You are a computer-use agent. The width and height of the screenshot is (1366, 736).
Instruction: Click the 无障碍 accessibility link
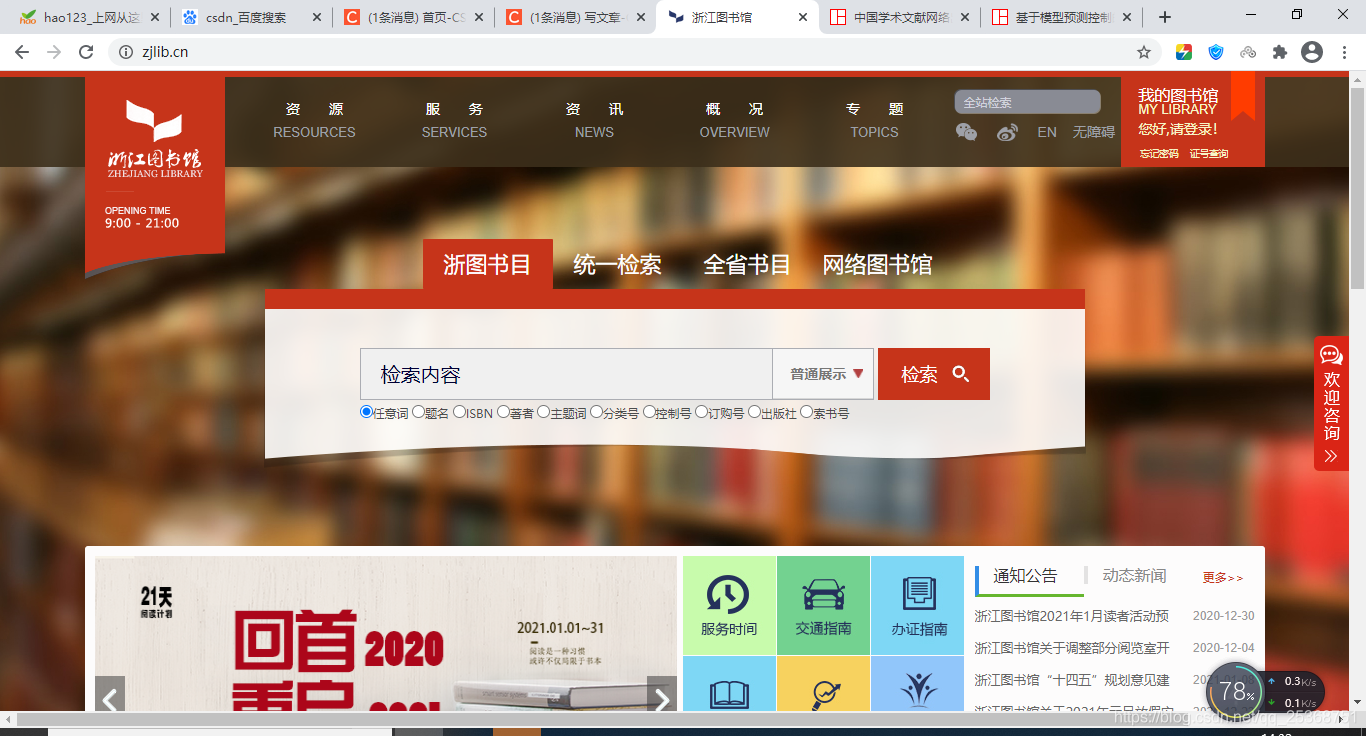coord(1094,132)
